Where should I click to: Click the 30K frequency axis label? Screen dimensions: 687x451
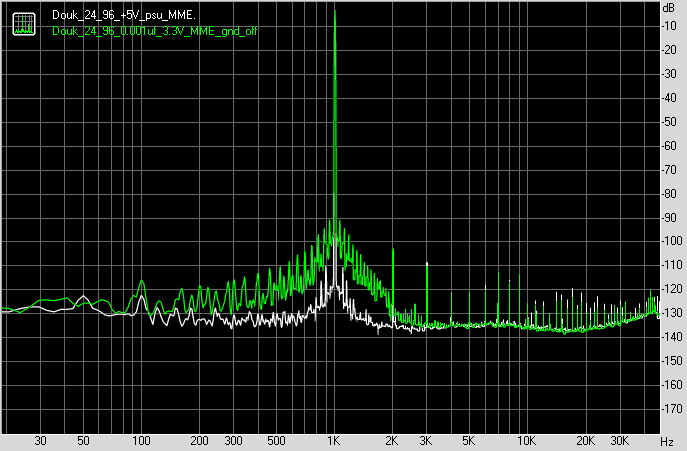click(x=619, y=440)
